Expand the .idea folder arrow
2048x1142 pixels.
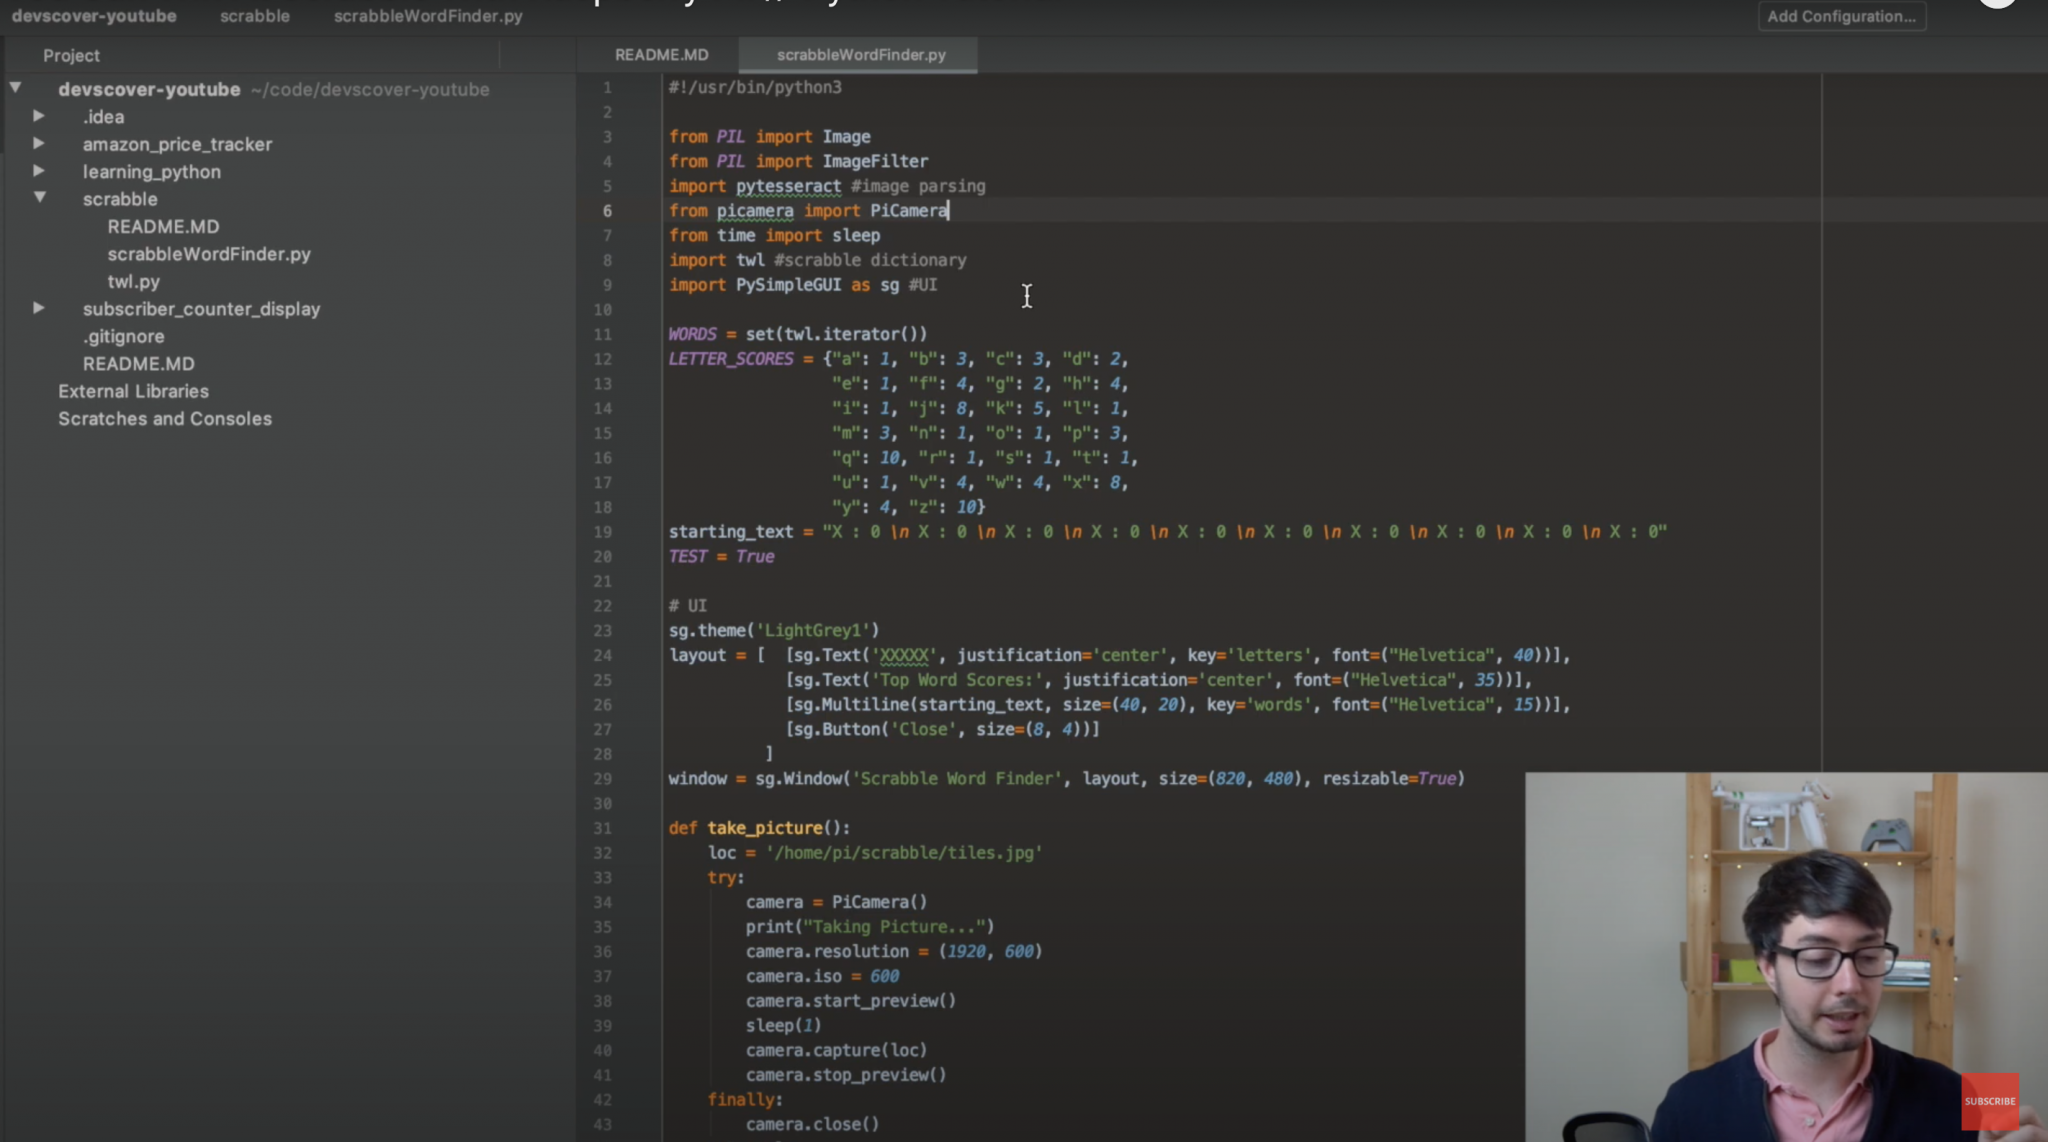click(x=39, y=116)
